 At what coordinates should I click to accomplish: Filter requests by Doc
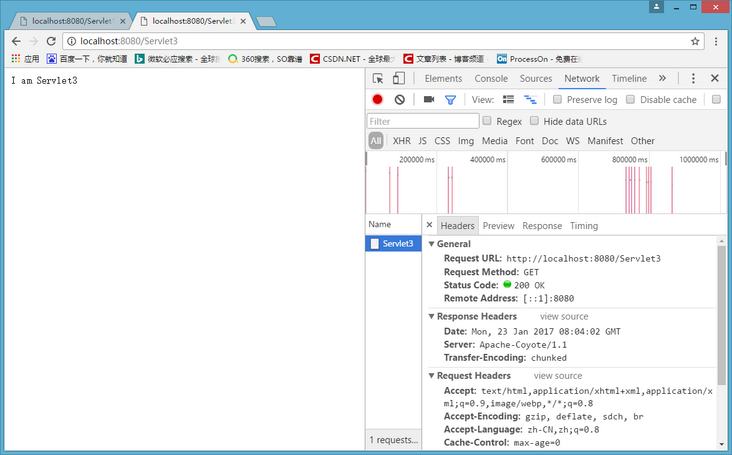pos(550,141)
